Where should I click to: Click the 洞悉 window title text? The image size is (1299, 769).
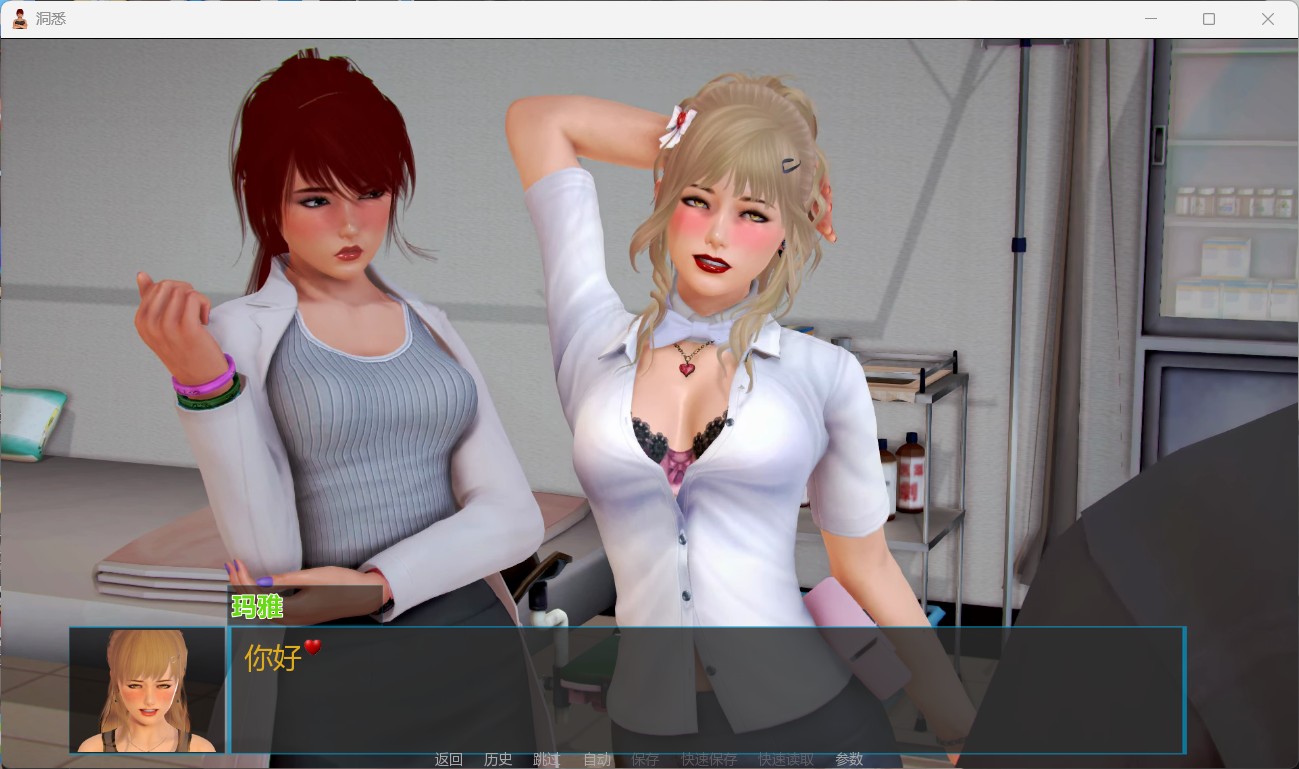(51, 19)
